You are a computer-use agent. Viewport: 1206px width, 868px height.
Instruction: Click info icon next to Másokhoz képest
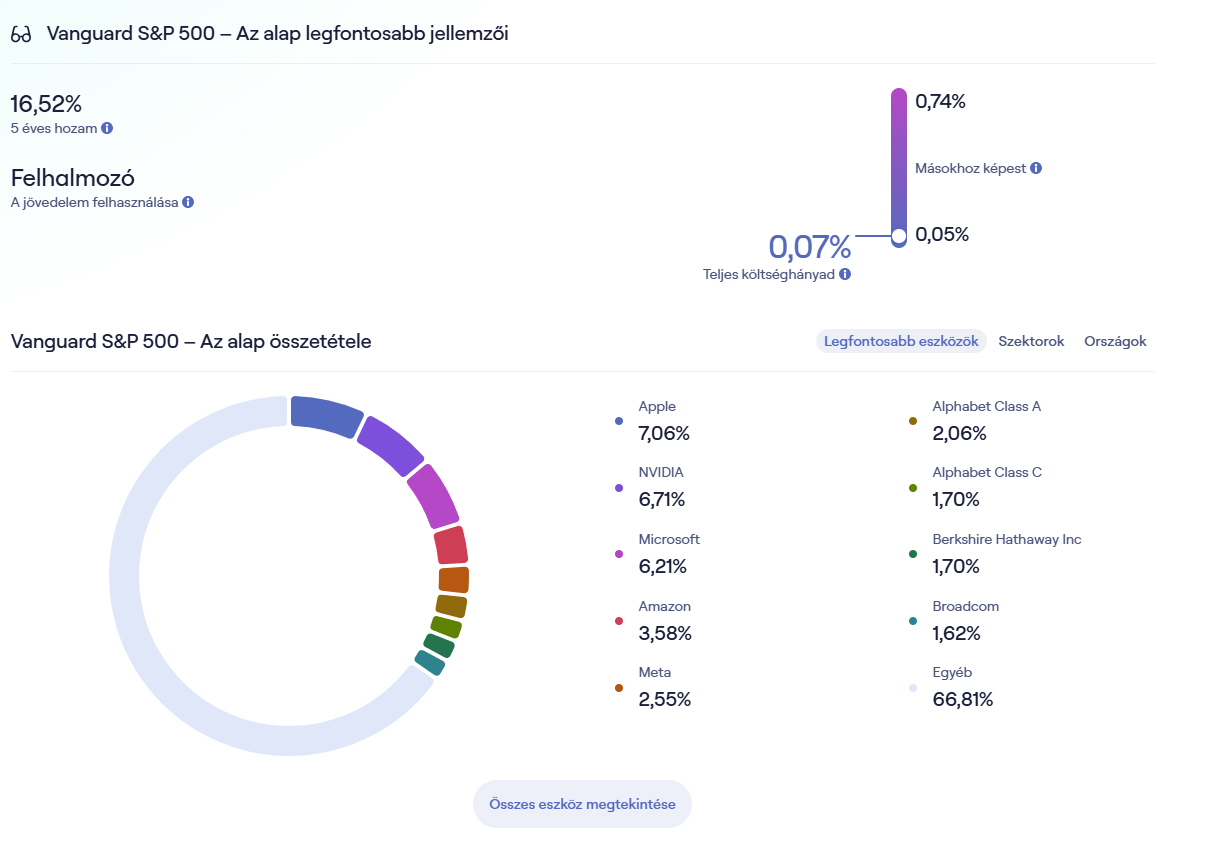coord(1036,168)
